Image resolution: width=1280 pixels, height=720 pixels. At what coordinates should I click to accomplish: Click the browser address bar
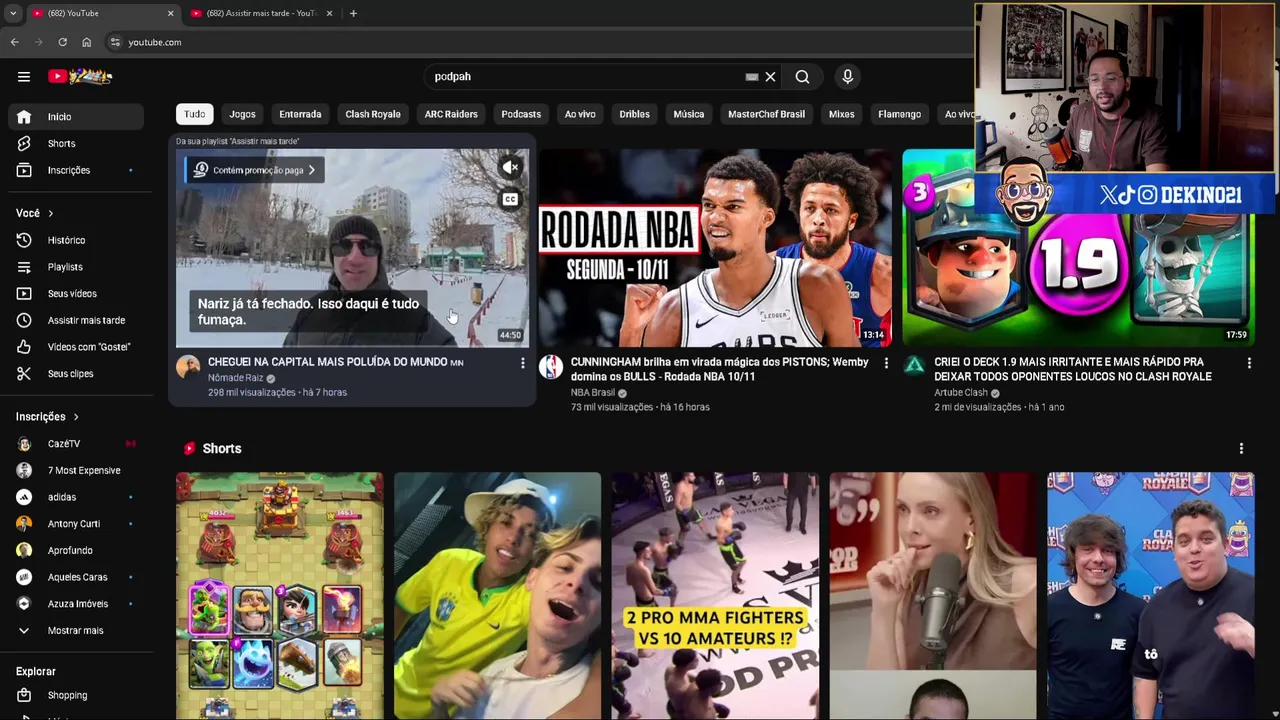click(x=540, y=42)
